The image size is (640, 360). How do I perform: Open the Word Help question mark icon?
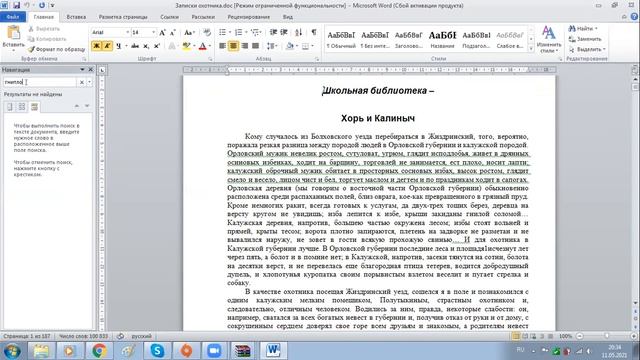[634, 17]
